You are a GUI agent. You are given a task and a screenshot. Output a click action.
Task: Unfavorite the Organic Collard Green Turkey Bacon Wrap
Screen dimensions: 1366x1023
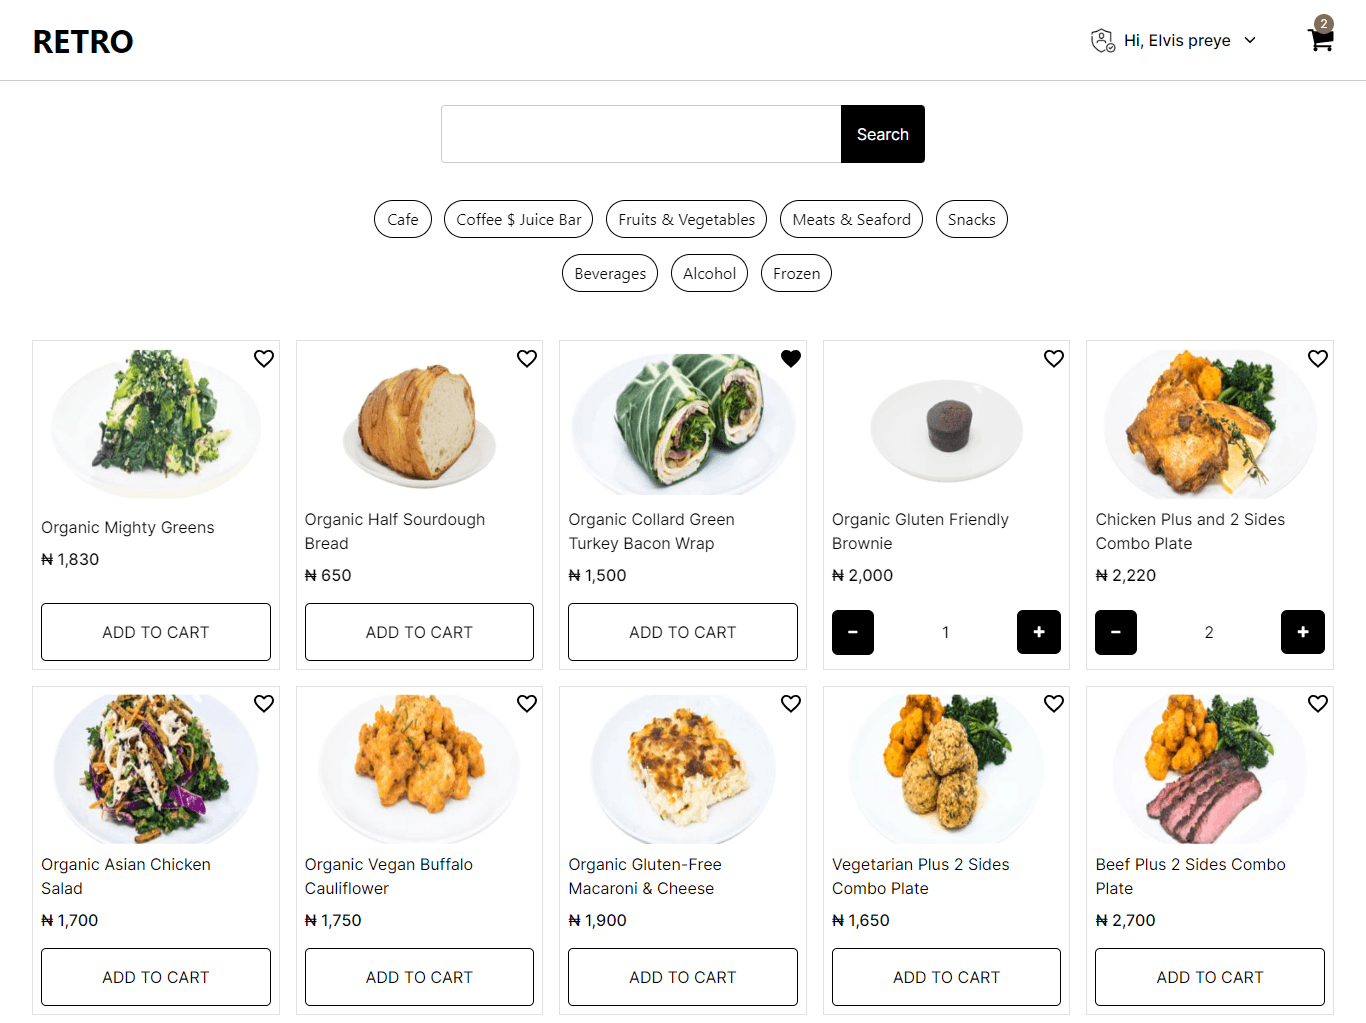[791, 358]
